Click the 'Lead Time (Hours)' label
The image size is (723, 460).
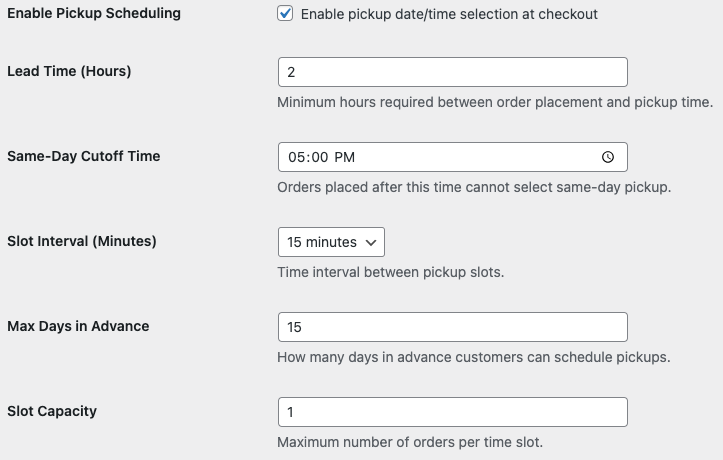pos(69,71)
